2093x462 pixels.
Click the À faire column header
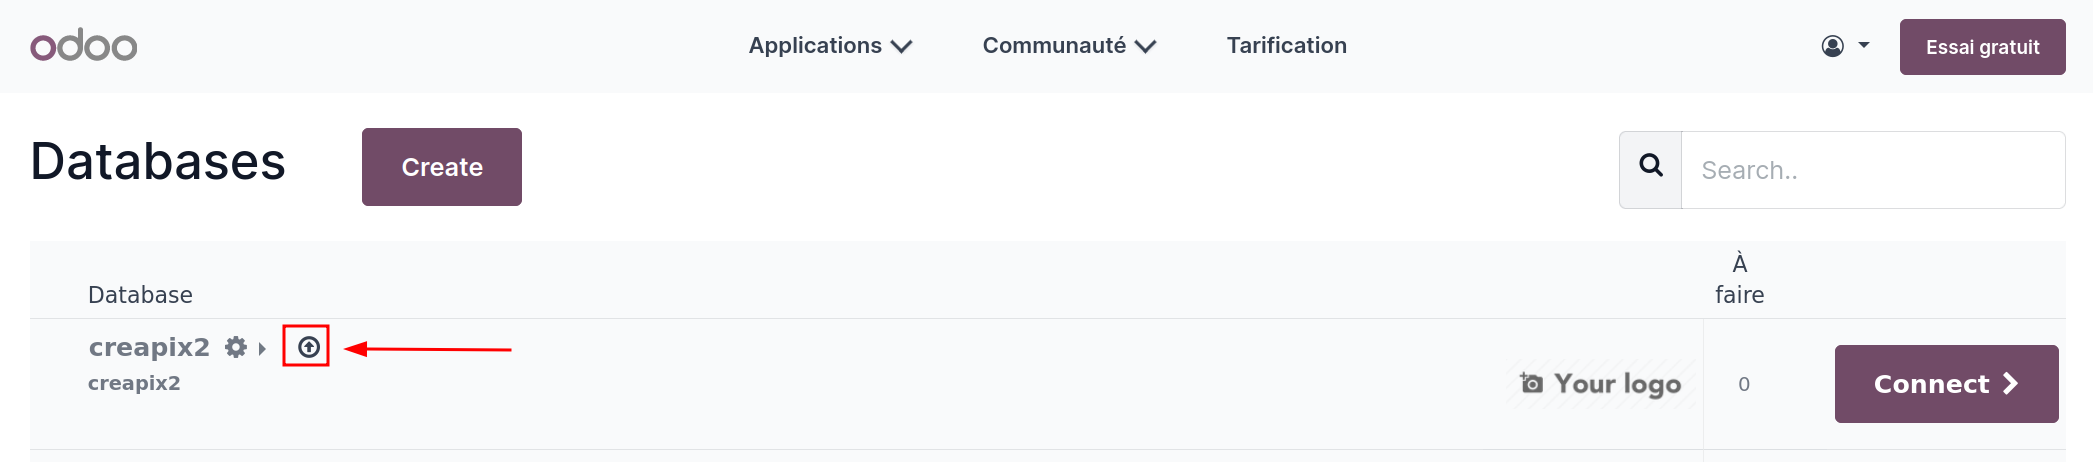click(x=1739, y=279)
